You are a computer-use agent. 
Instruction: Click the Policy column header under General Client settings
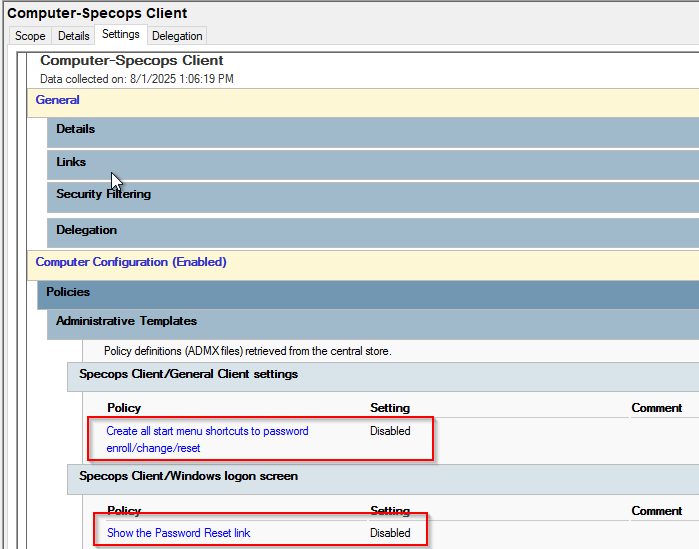pos(124,408)
